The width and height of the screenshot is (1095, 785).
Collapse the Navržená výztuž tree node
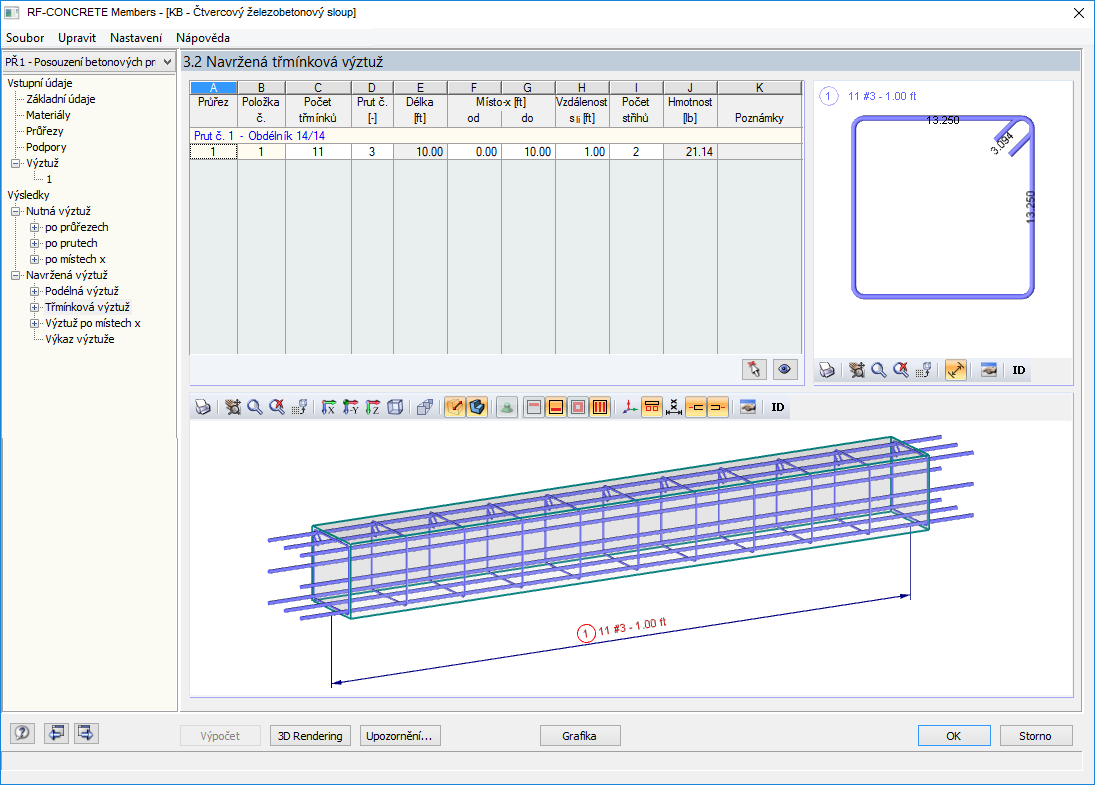15,275
